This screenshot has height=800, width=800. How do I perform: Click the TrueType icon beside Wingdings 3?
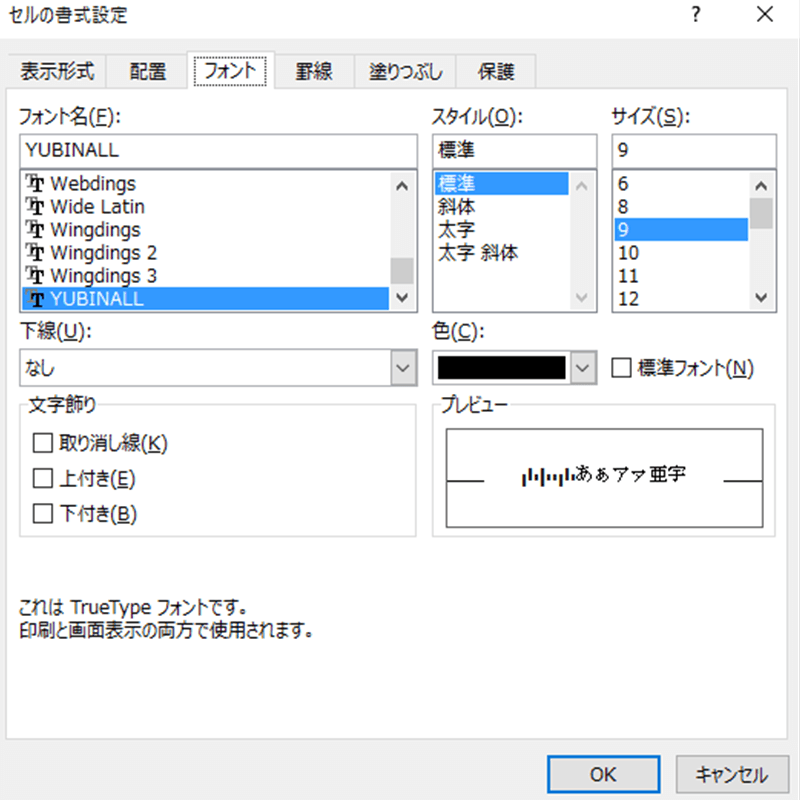pos(34,275)
